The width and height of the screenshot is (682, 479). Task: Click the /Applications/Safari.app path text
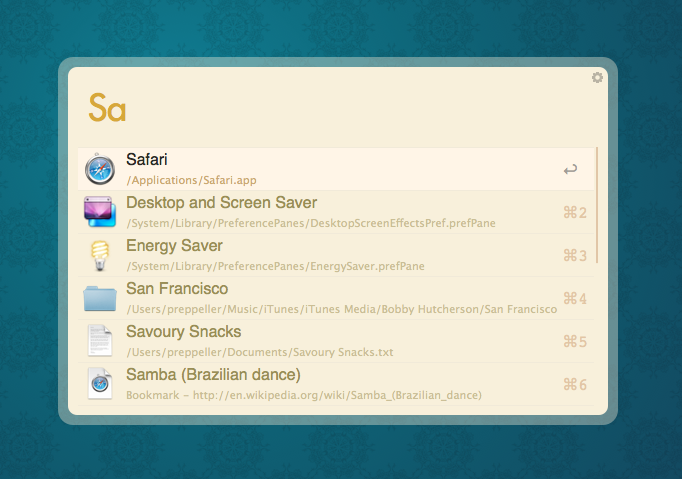tap(191, 181)
